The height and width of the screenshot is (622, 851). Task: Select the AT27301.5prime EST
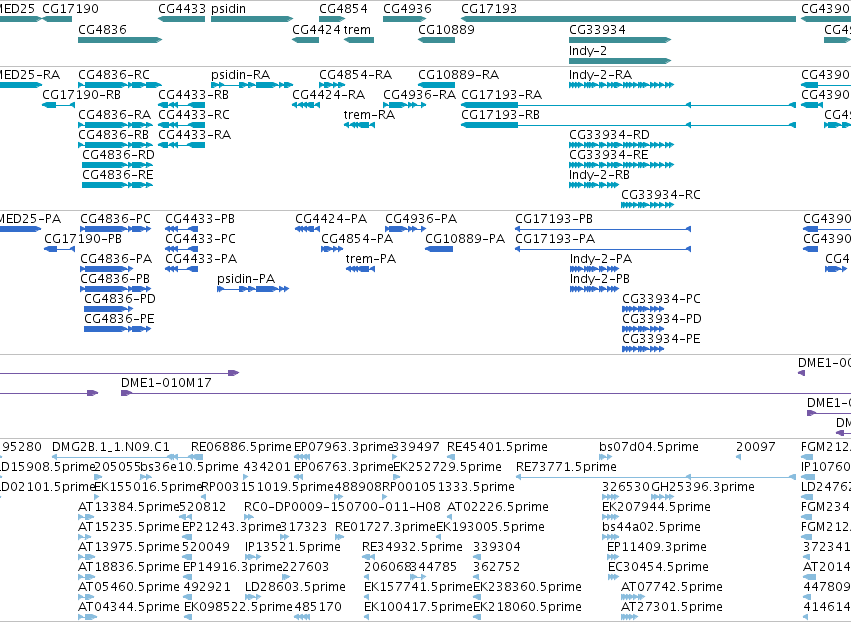coord(629,617)
